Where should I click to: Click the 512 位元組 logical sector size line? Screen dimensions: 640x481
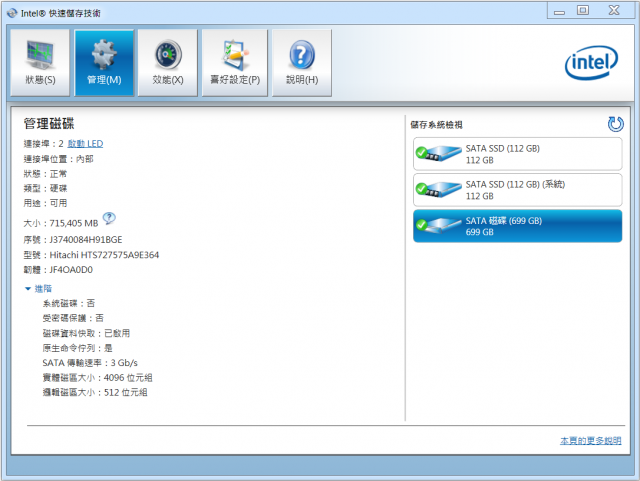coord(95,392)
